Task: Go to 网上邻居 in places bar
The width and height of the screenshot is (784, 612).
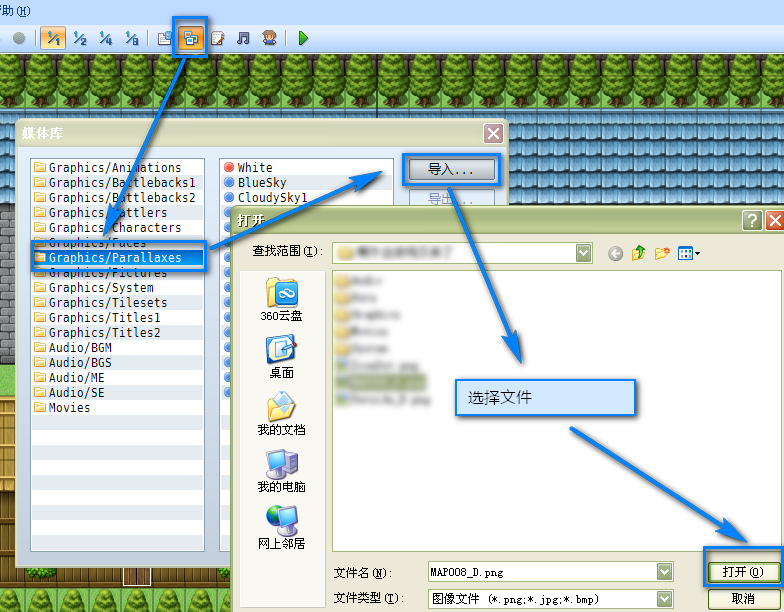Action: (281, 528)
